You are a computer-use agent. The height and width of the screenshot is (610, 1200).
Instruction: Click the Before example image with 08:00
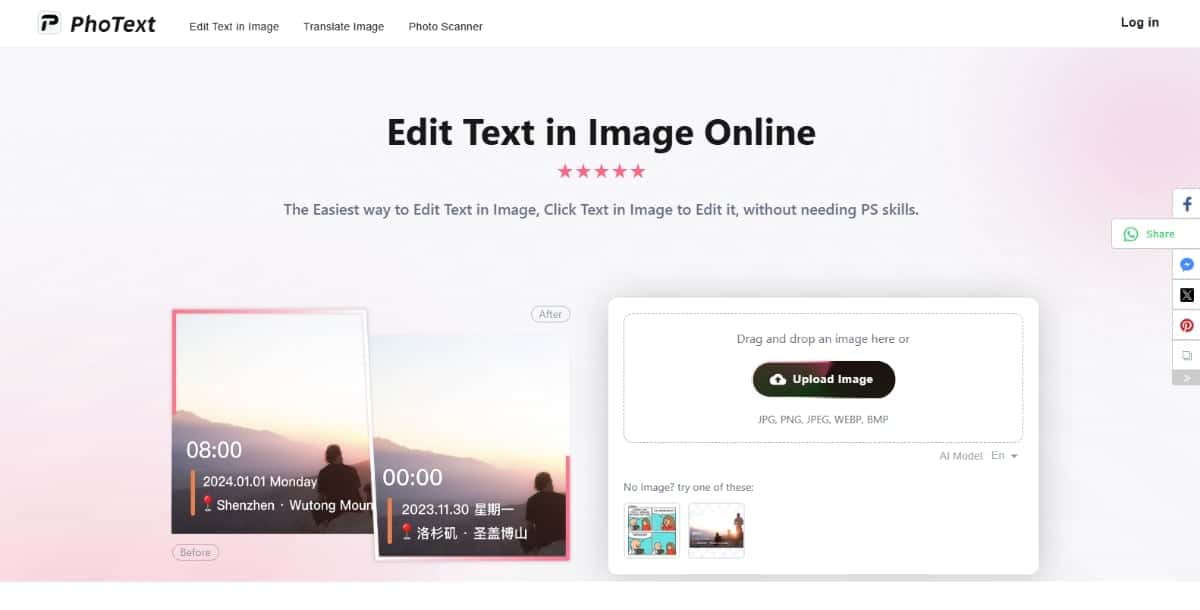[x=270, y=422]
